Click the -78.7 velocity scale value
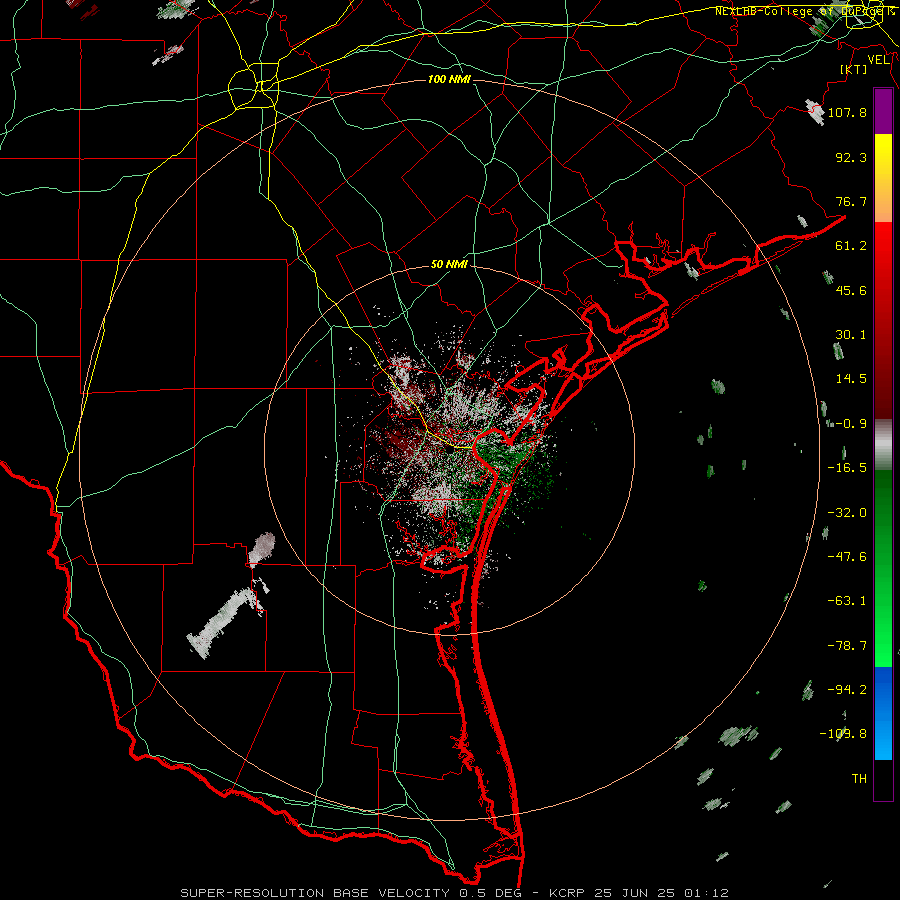The image size is (900, 900). tap(847, 646)
